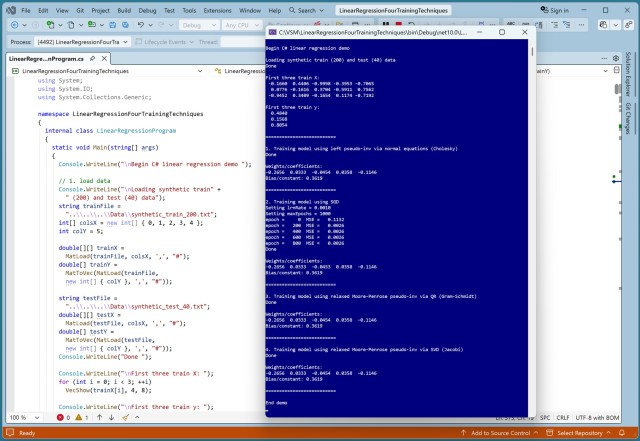Click Add to Source Control
The image size is (640, 441).
[500, 433]
